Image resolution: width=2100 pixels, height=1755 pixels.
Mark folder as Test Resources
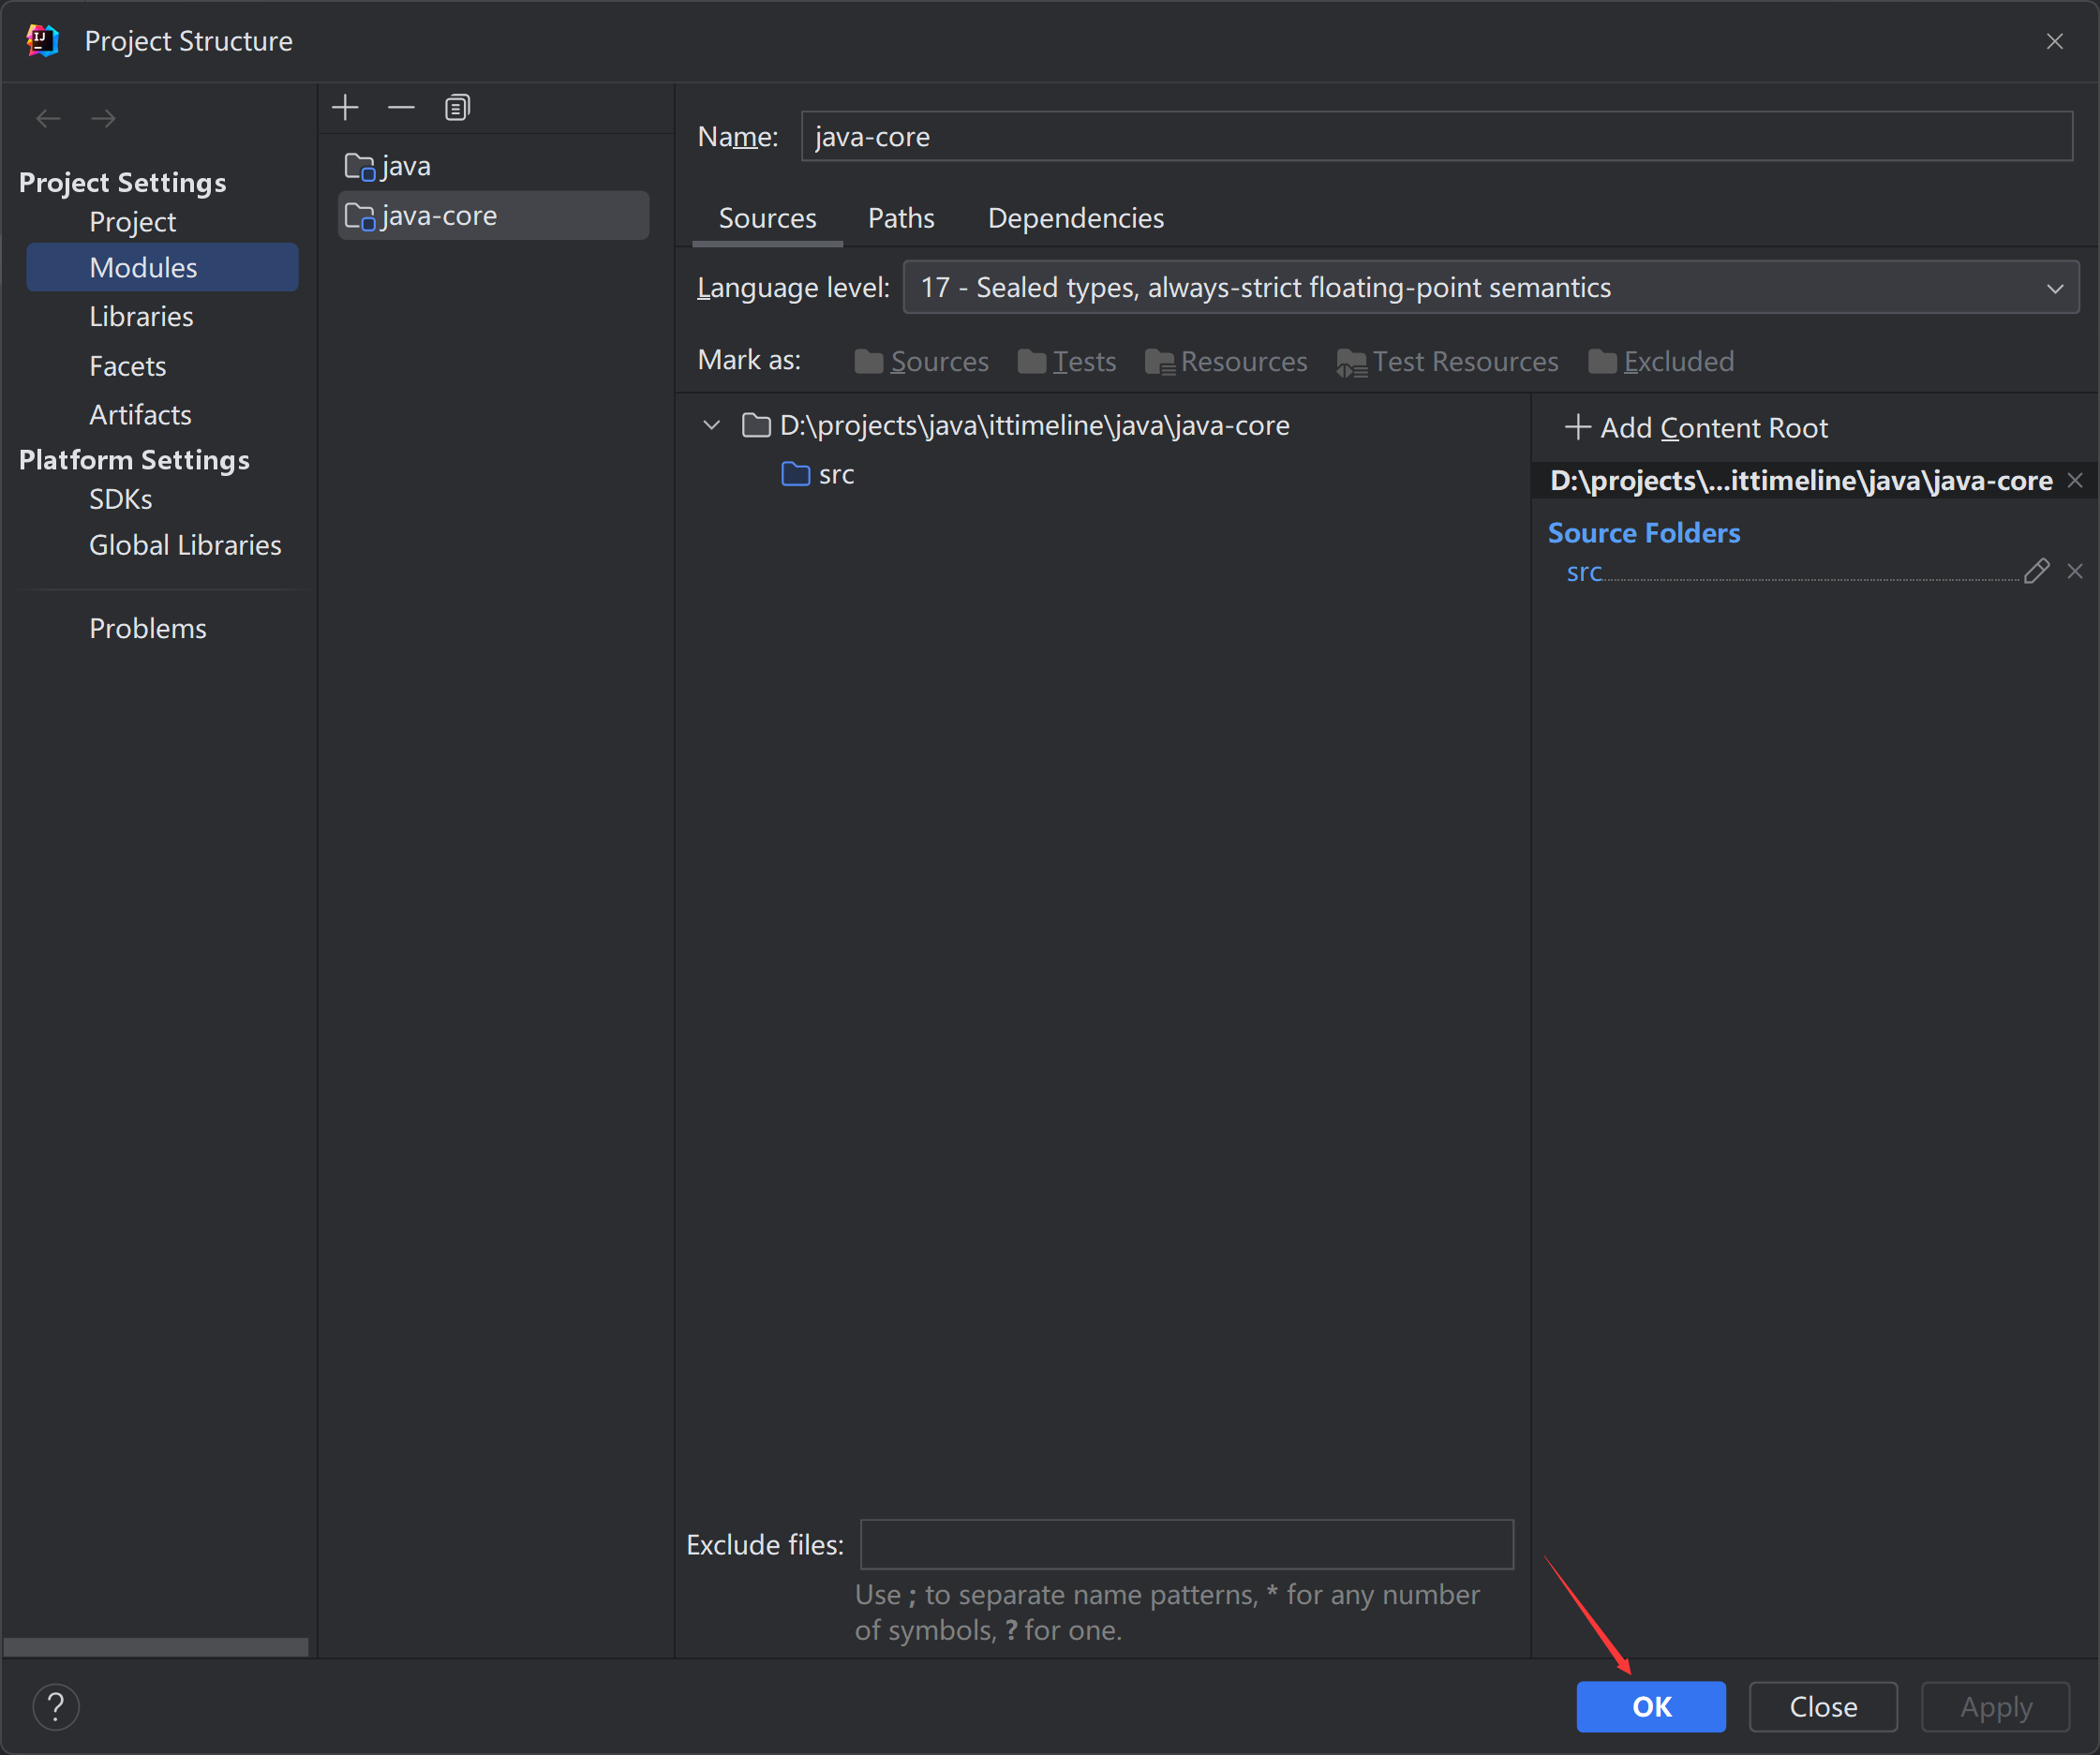[x=1447, y=361]
